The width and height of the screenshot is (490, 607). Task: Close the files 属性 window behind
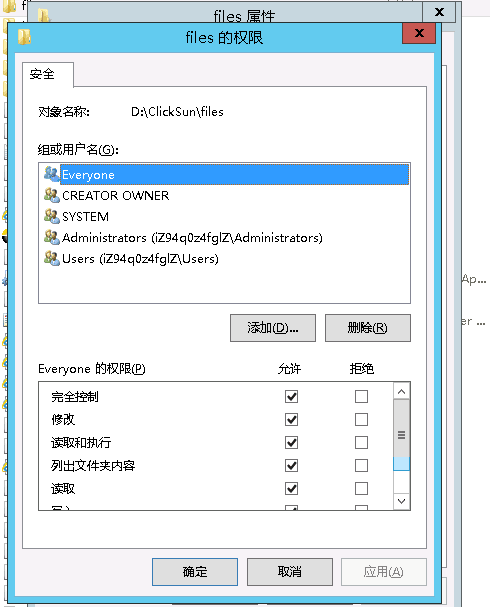click(439, 12)
